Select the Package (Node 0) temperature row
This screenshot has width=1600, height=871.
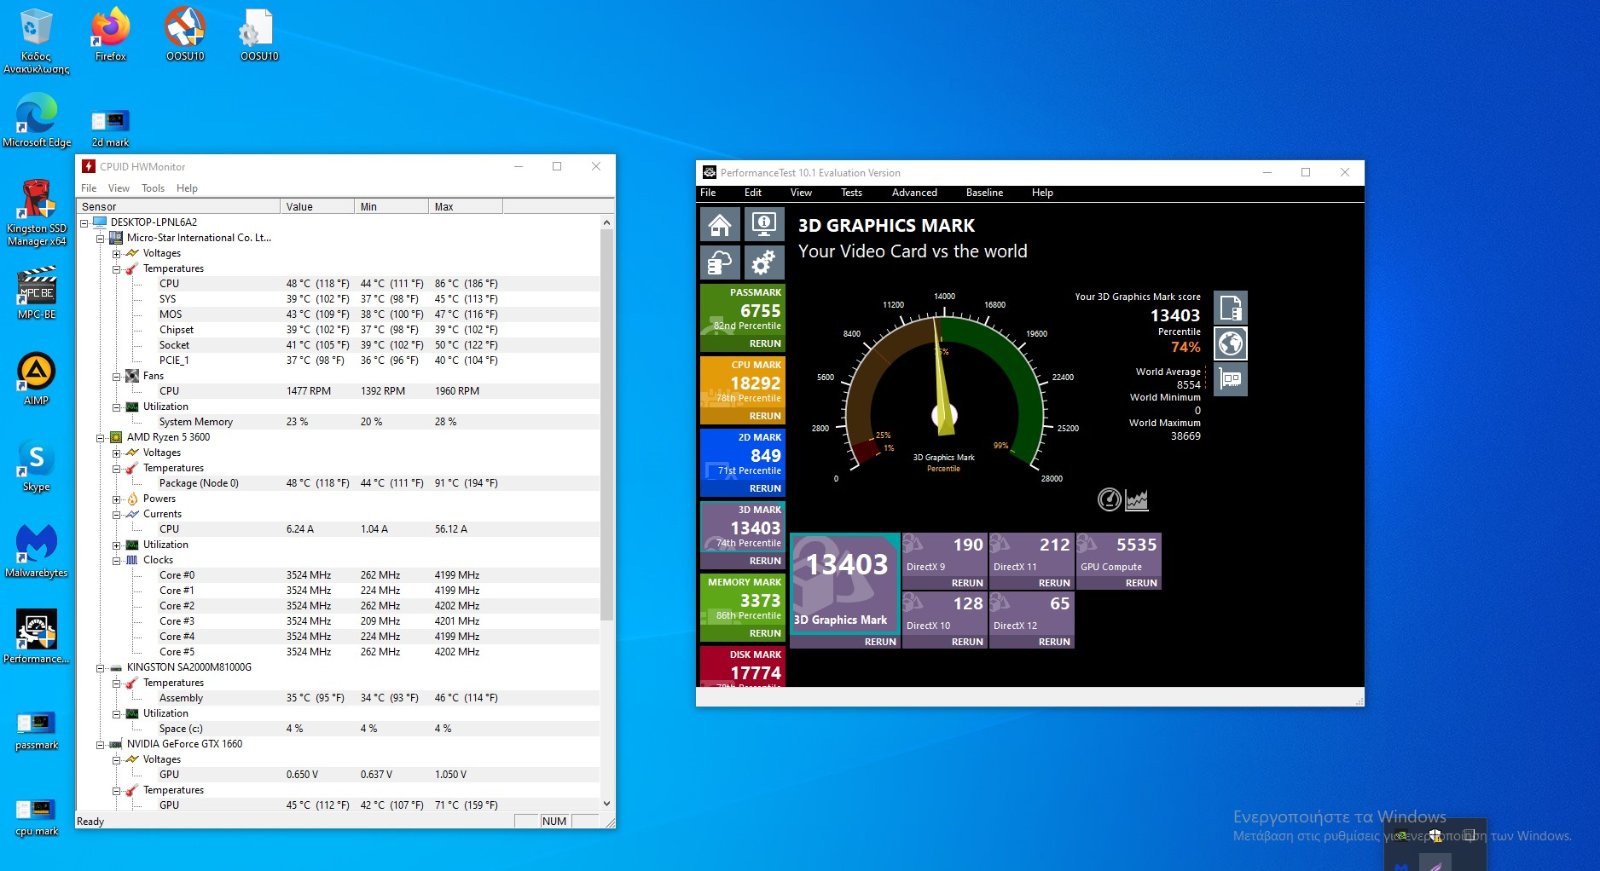[339, 484]
